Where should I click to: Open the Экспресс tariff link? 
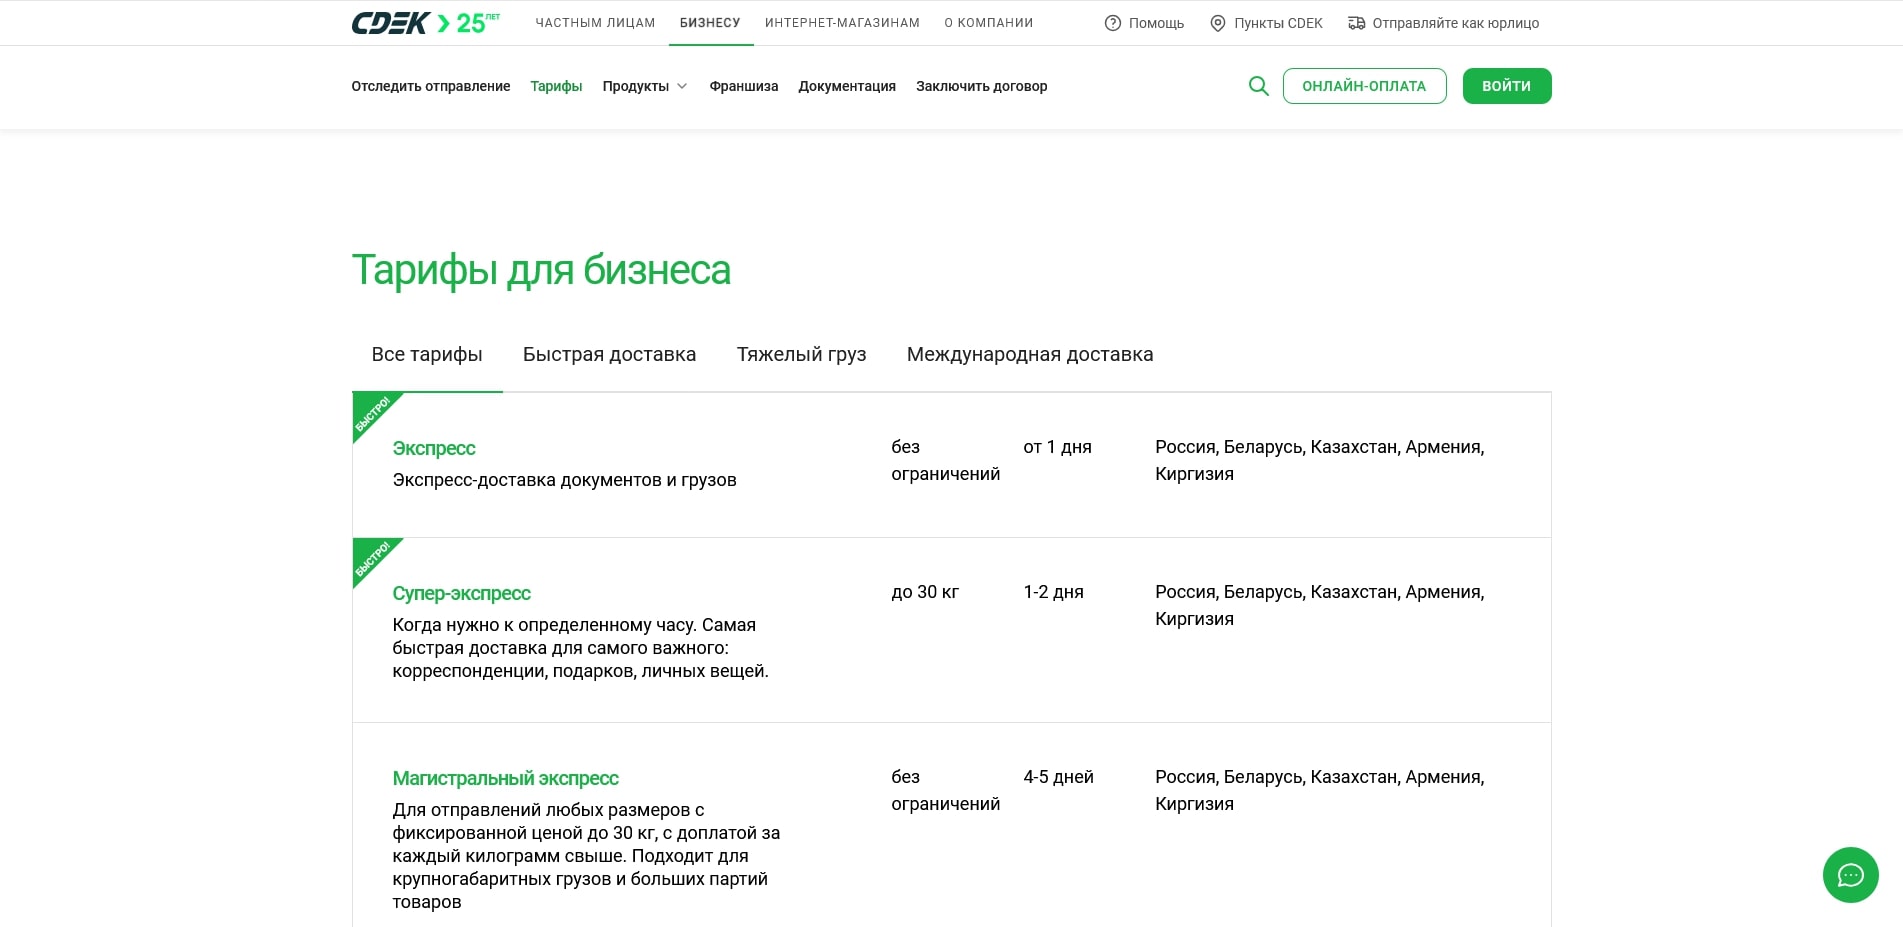[434, 449]
